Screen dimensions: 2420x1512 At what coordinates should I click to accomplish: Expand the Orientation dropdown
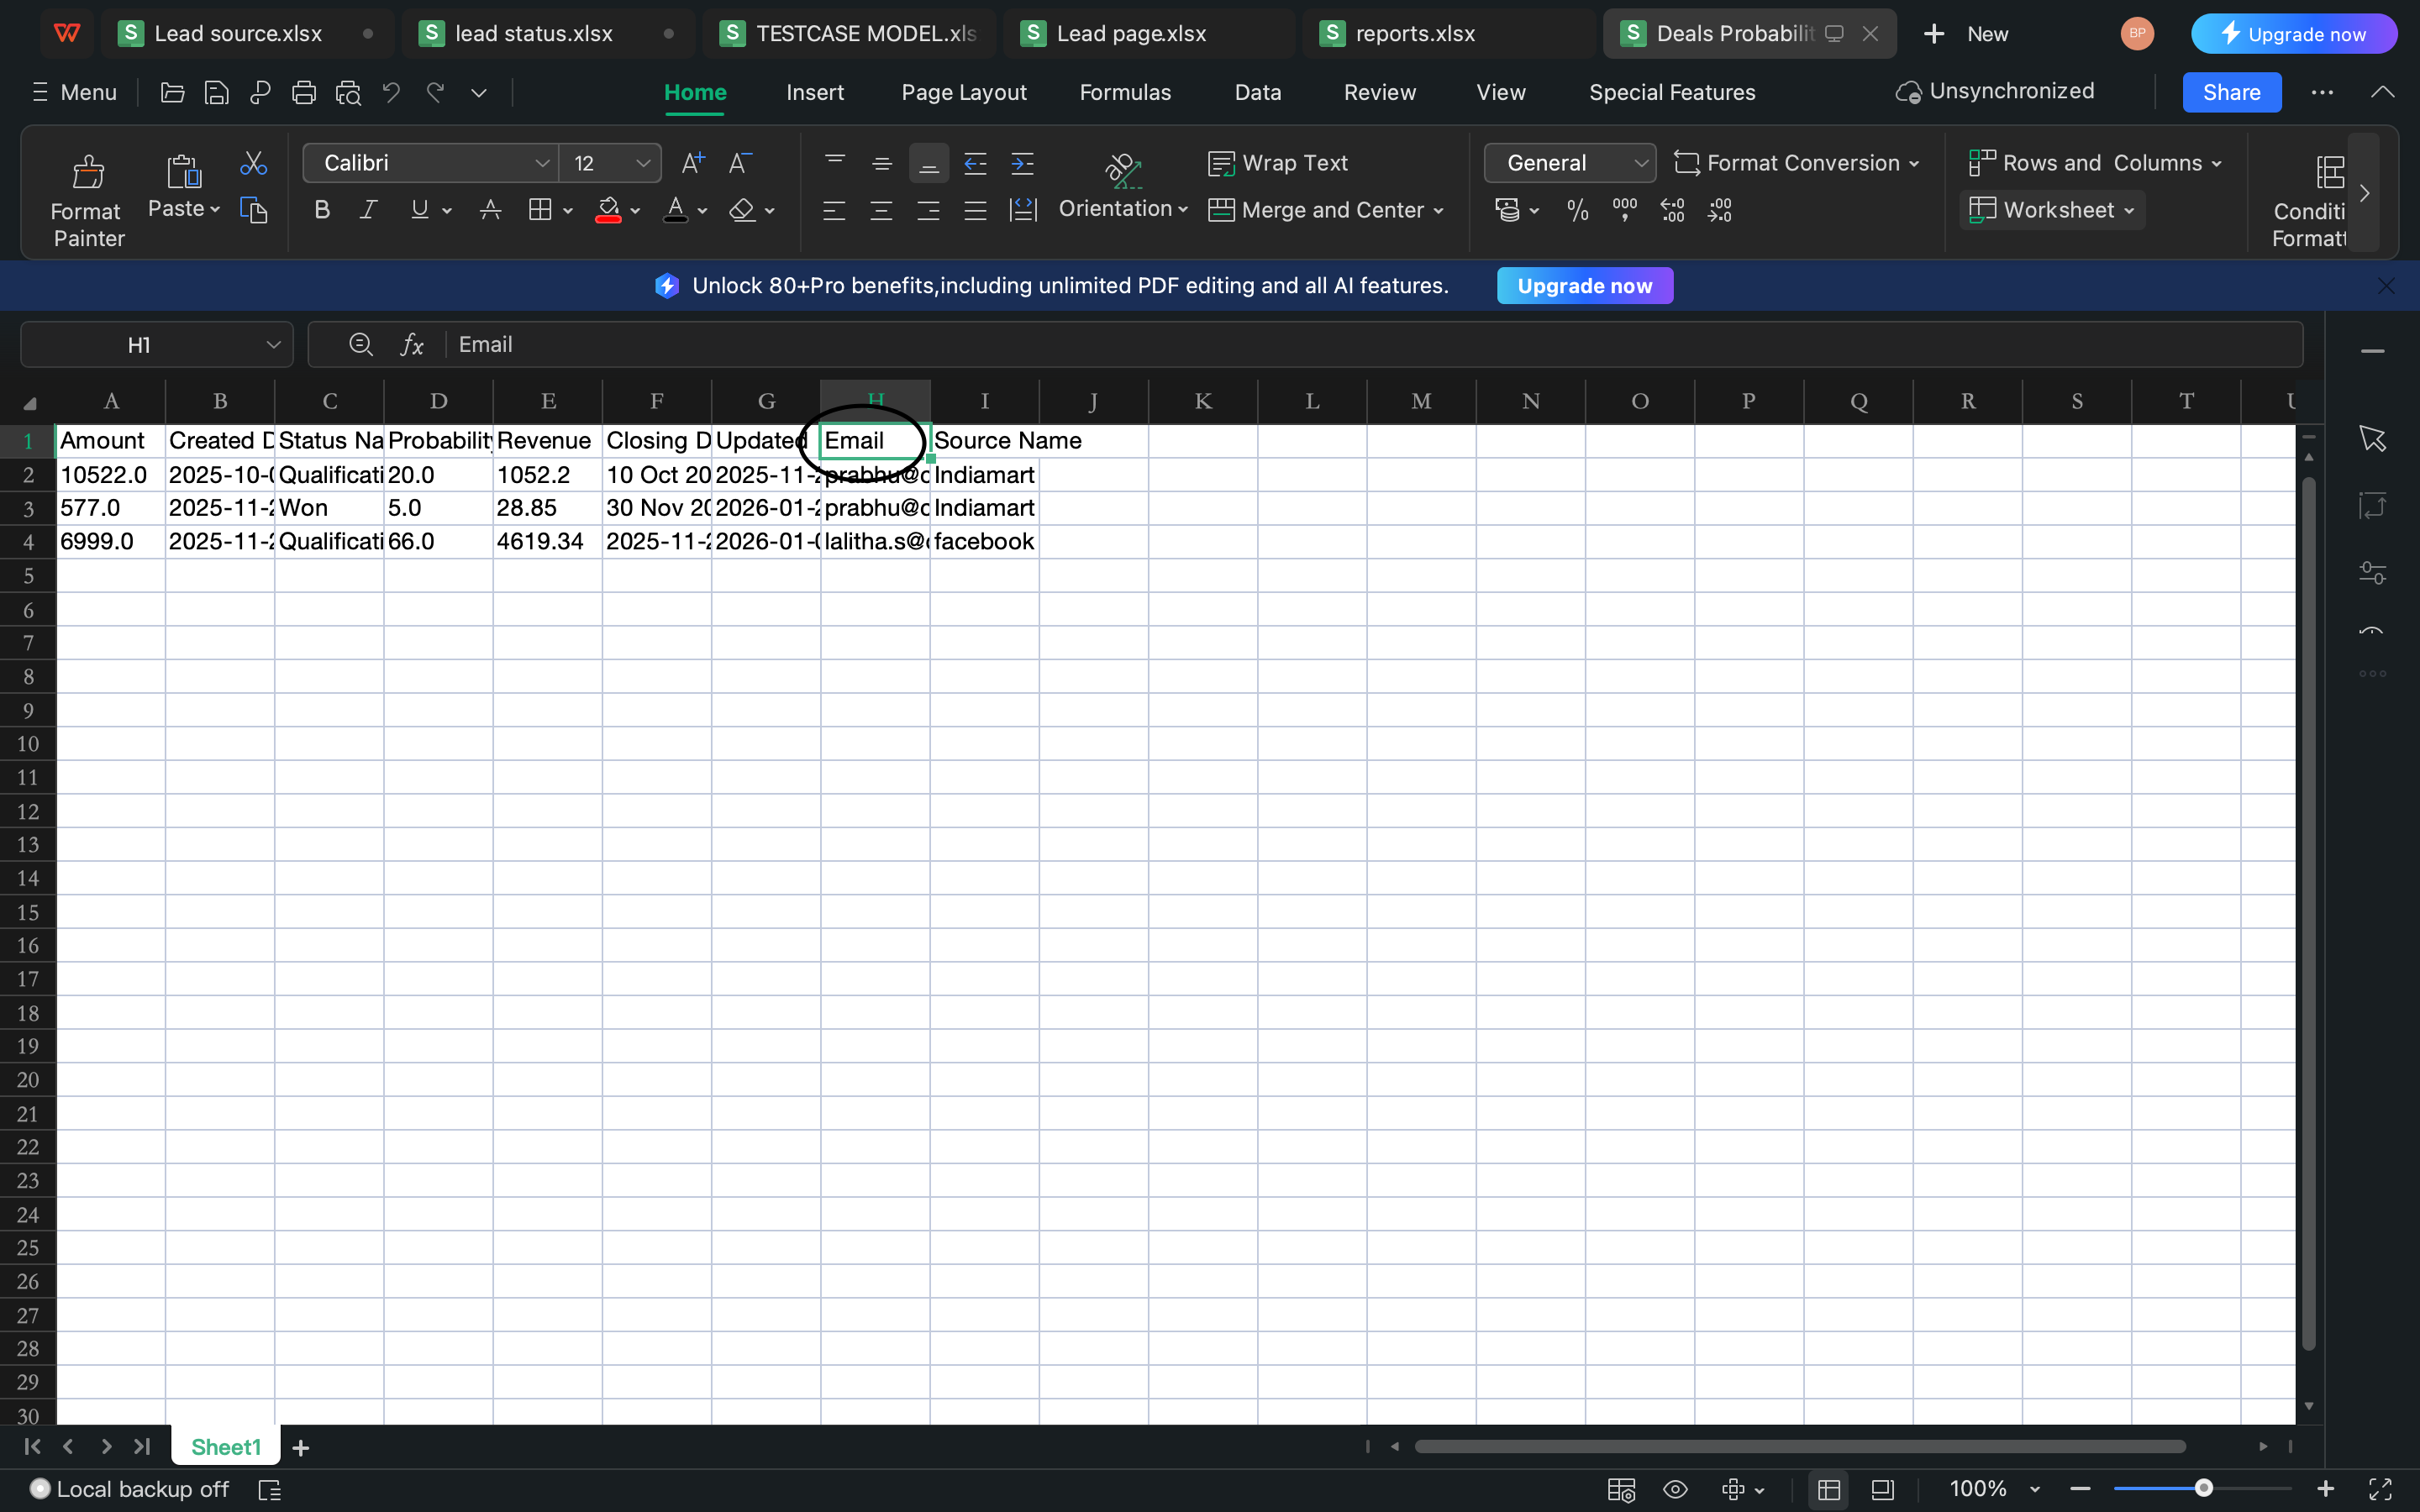[x=1183, y=209]
